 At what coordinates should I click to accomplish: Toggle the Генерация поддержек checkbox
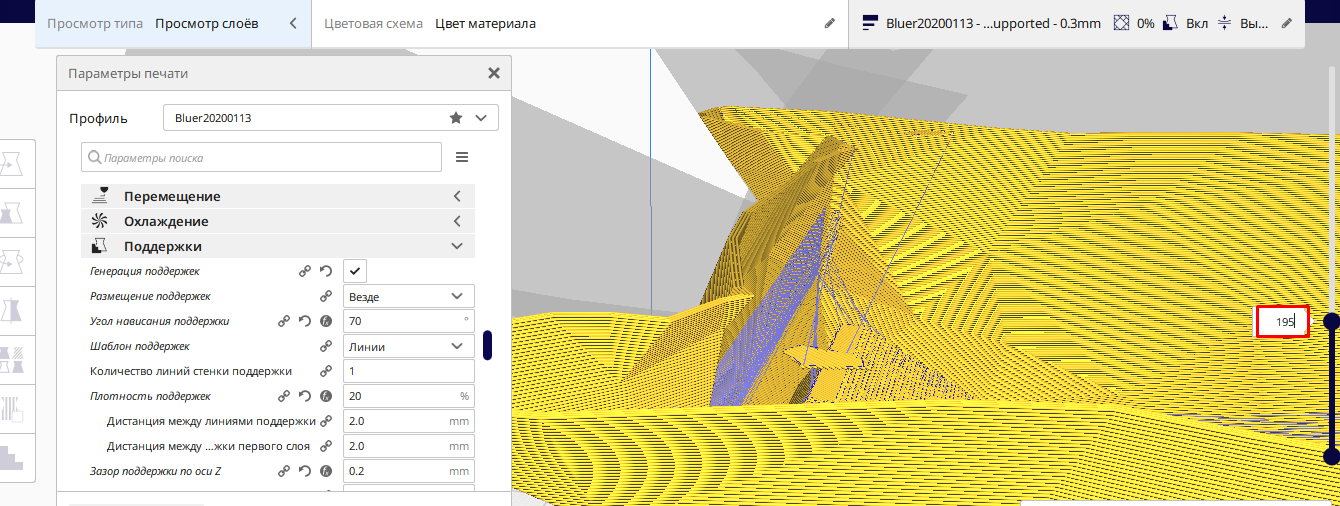355,271
